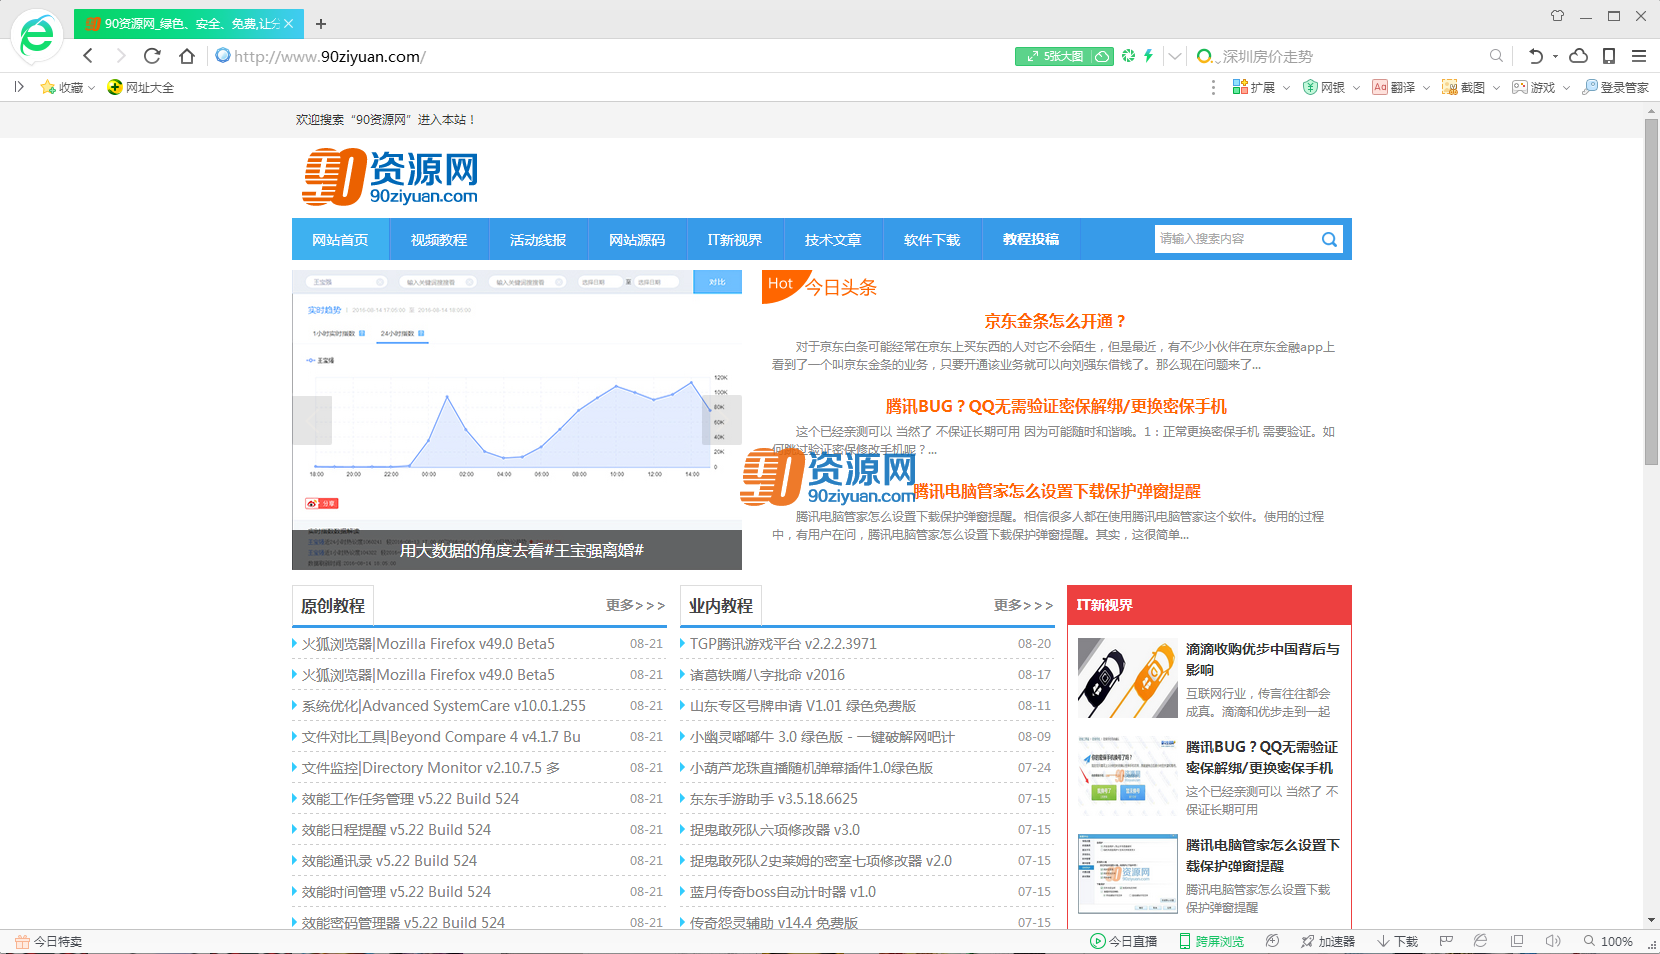Open the 网银 online banking dropdown
The image size is (1660, 954).
[1331, 87]
